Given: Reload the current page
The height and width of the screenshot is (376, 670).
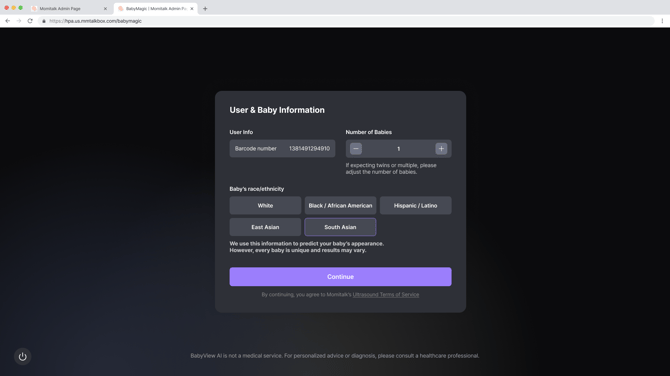Looking at the screenshot, I should pyautogui.click(x=30, y=21).
